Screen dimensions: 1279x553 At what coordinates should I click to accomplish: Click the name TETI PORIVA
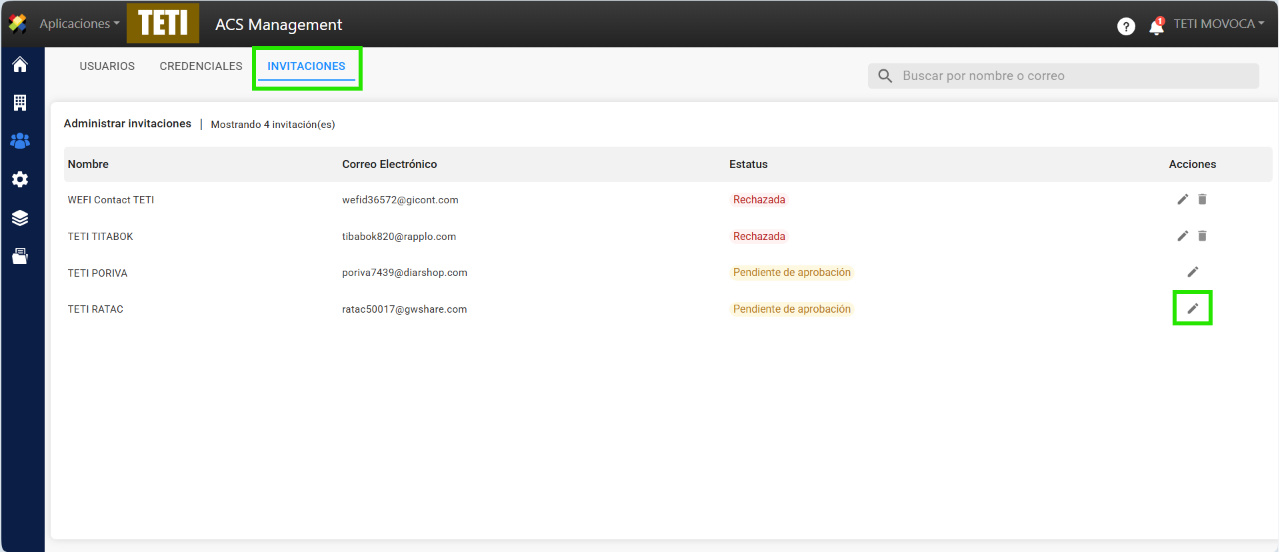(x=98, y=273)
